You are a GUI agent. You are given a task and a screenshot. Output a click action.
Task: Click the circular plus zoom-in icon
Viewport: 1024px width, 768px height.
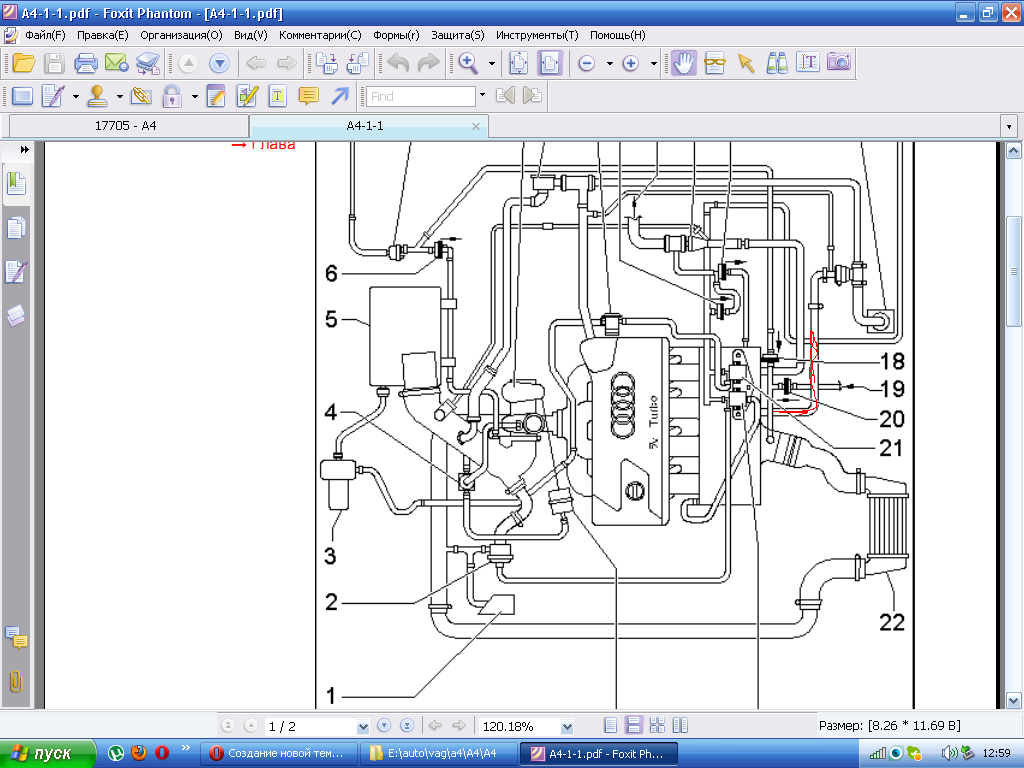point(630,63)
